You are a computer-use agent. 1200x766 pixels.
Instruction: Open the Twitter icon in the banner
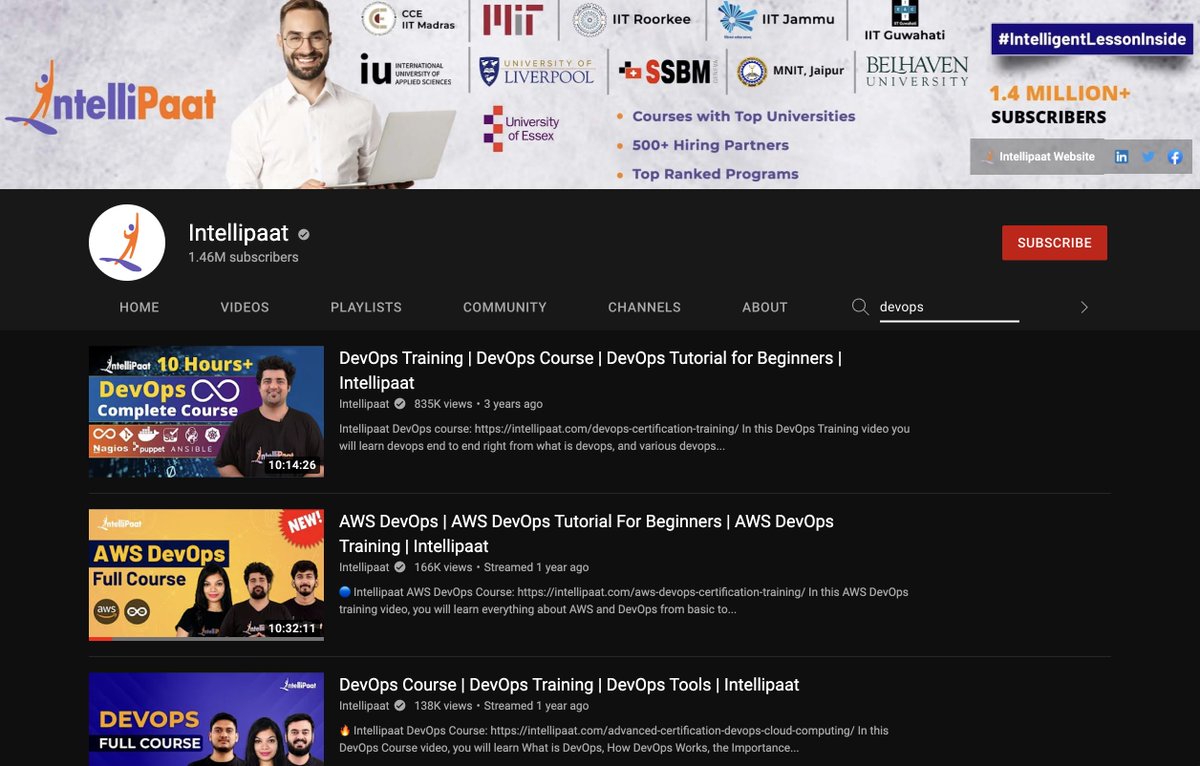click(x=1148, y=157)
